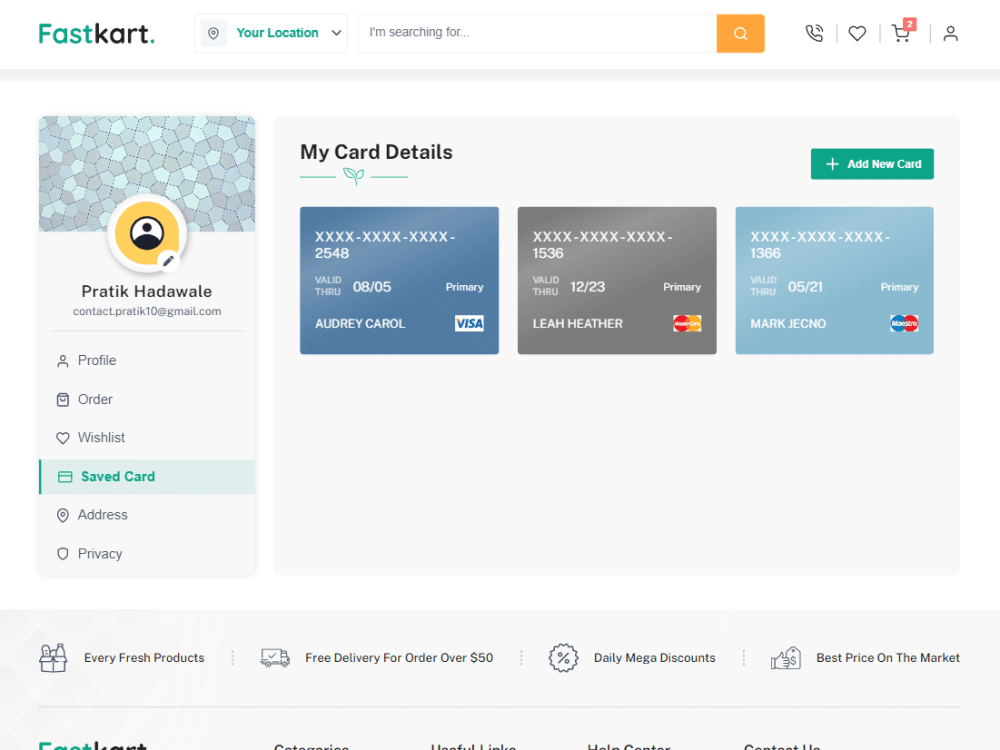The width and height of the screenshot is (1000, 750).
Task: Click the Saved Card credit card icon
Action: (65, 477)
